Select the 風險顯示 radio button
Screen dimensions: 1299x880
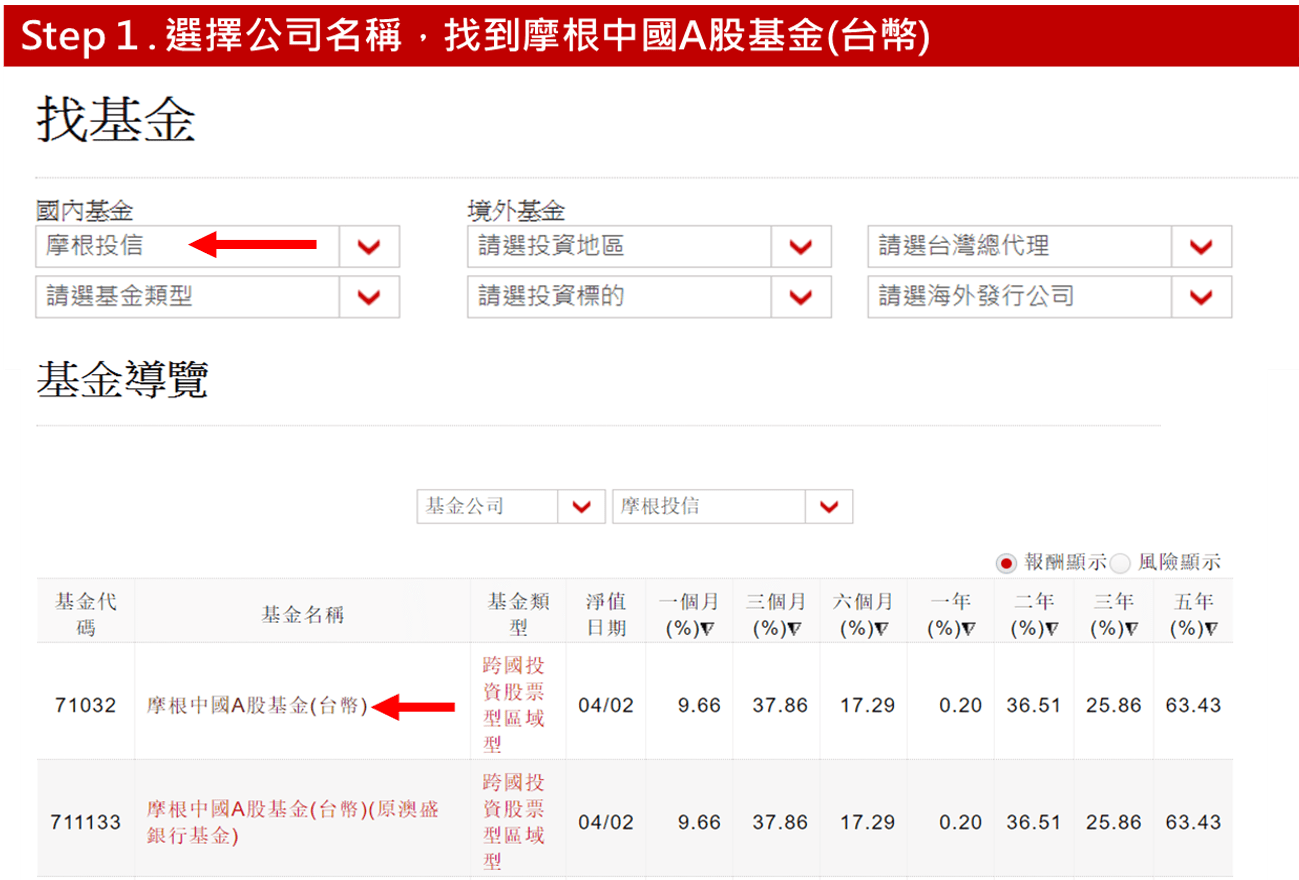click(1122, 562)
